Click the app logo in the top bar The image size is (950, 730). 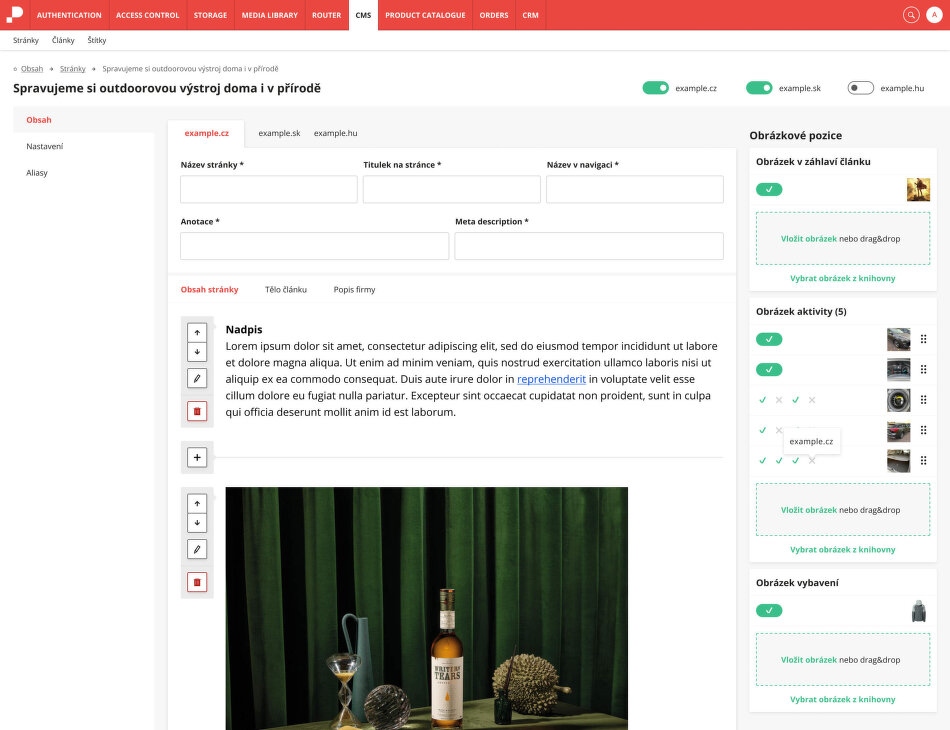pos(15,15)
